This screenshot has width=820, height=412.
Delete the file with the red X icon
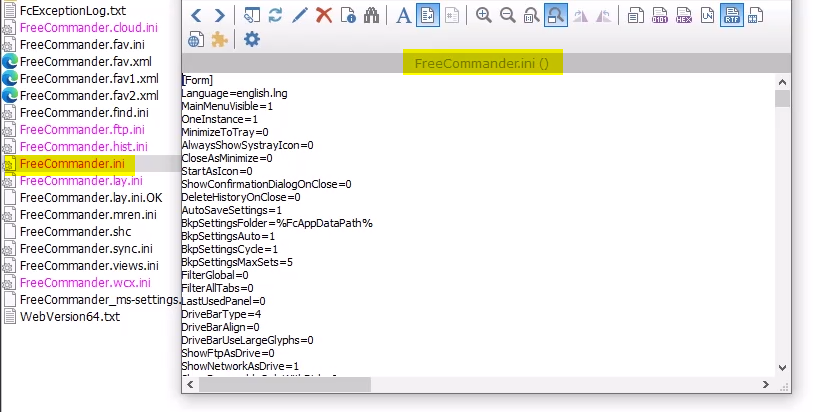(324, 15)
